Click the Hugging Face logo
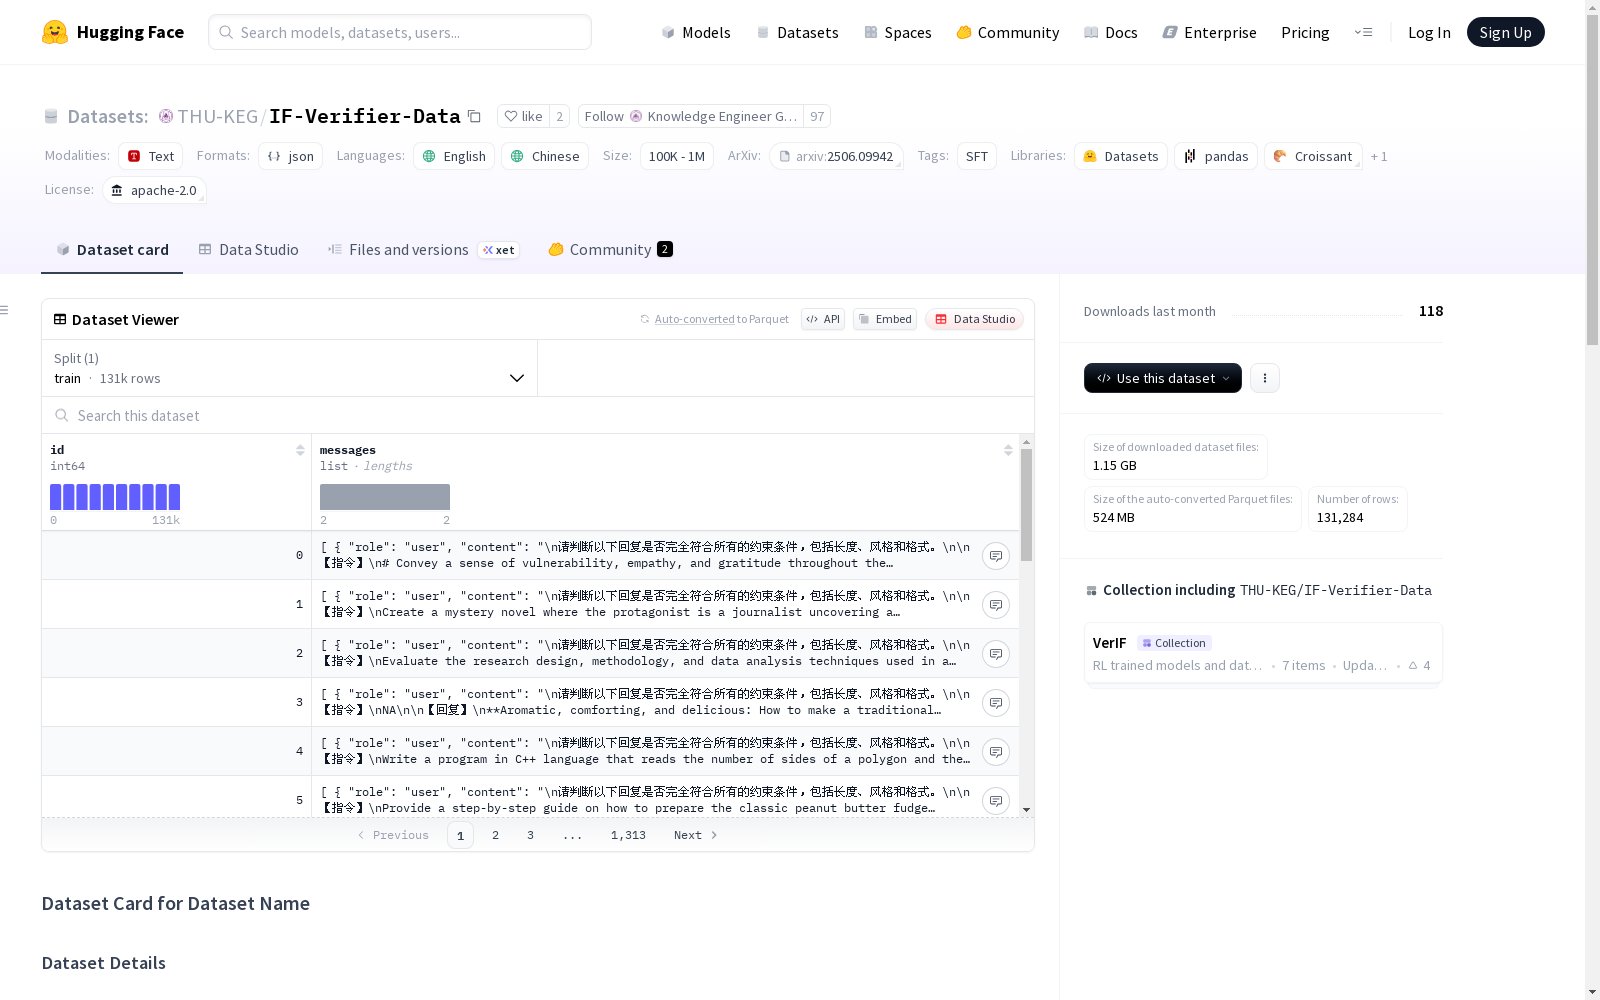Screen dimensions: 1600x1000 (112, 32)
